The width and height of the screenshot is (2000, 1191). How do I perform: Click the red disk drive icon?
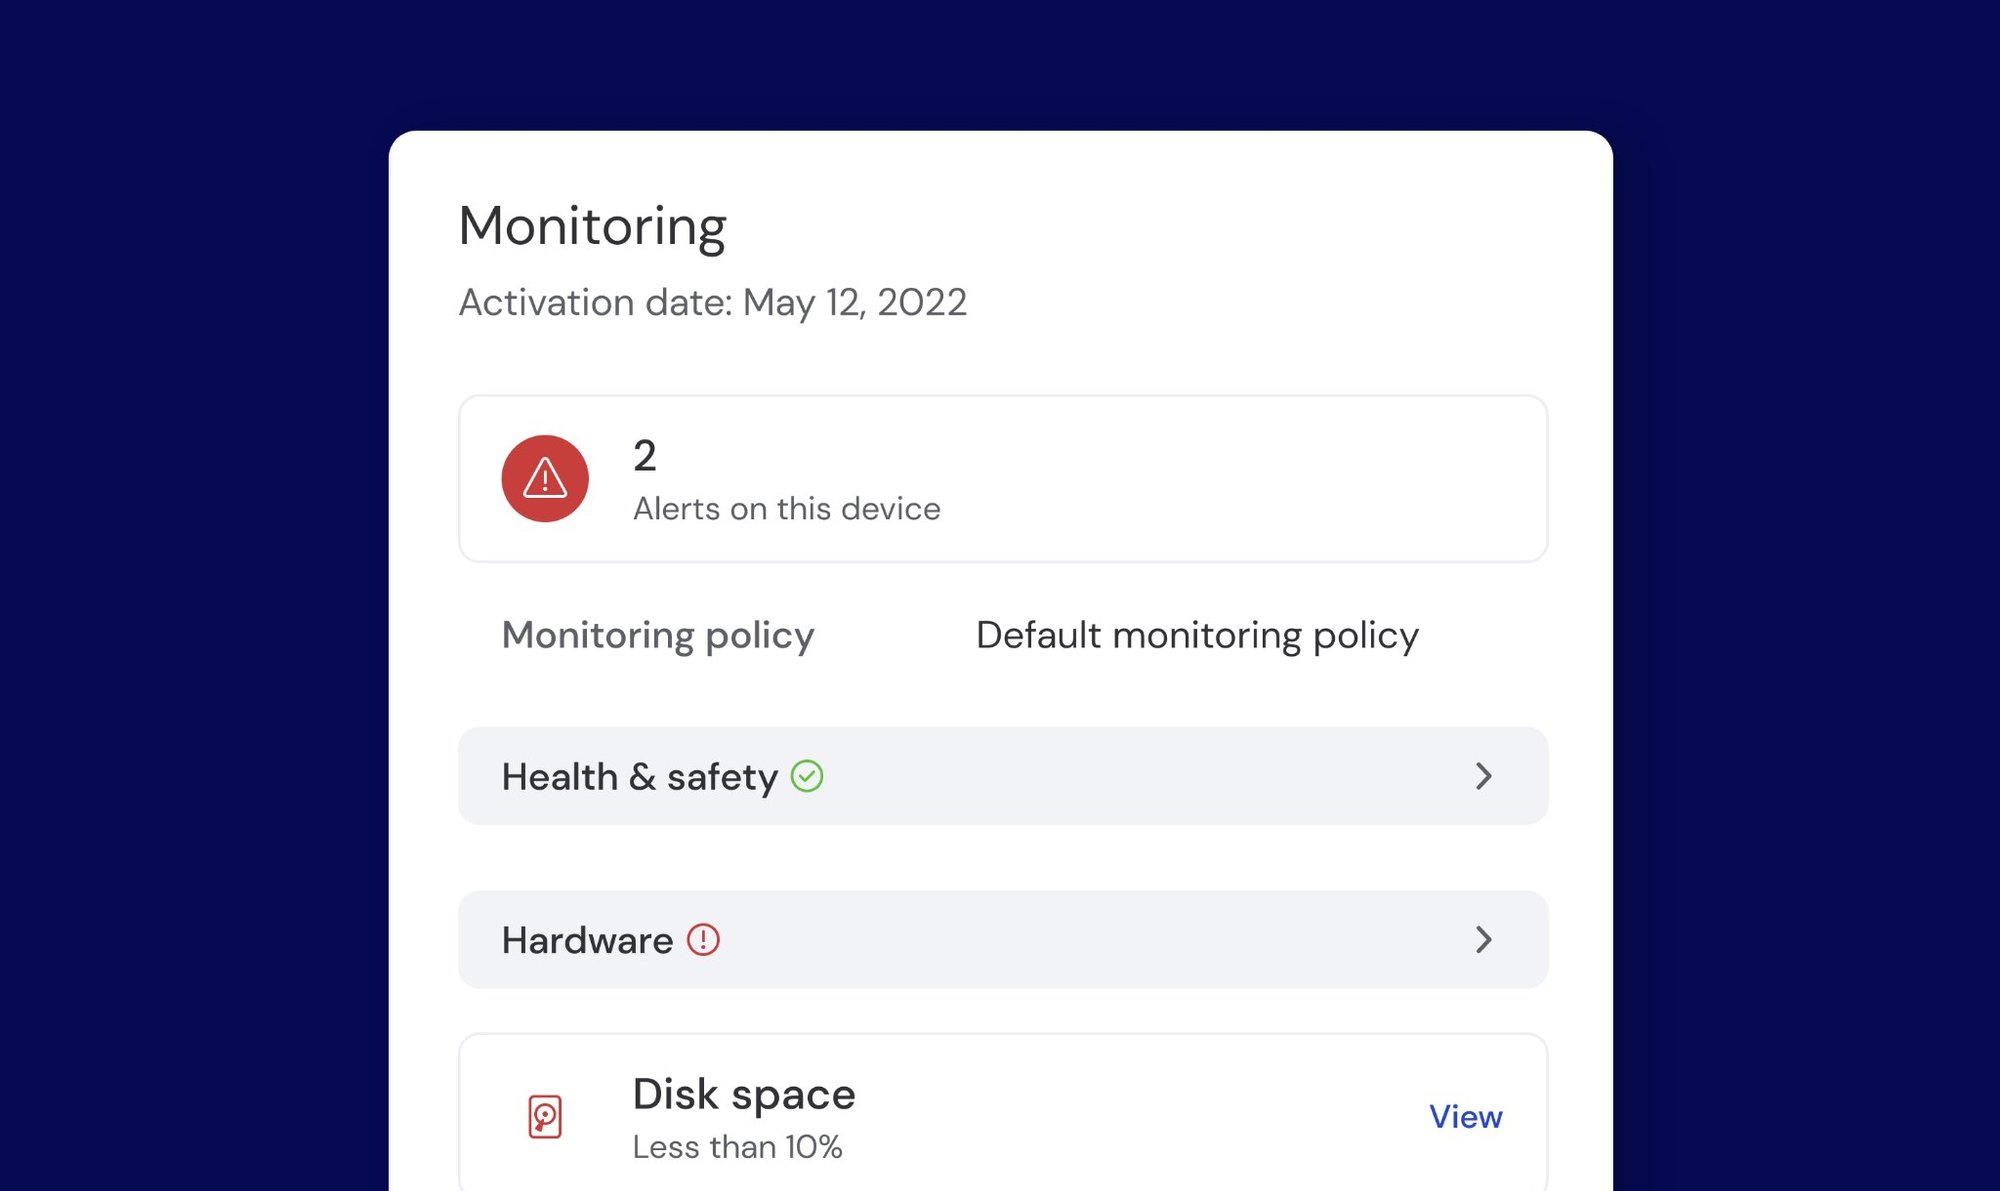click(545, 1116)
